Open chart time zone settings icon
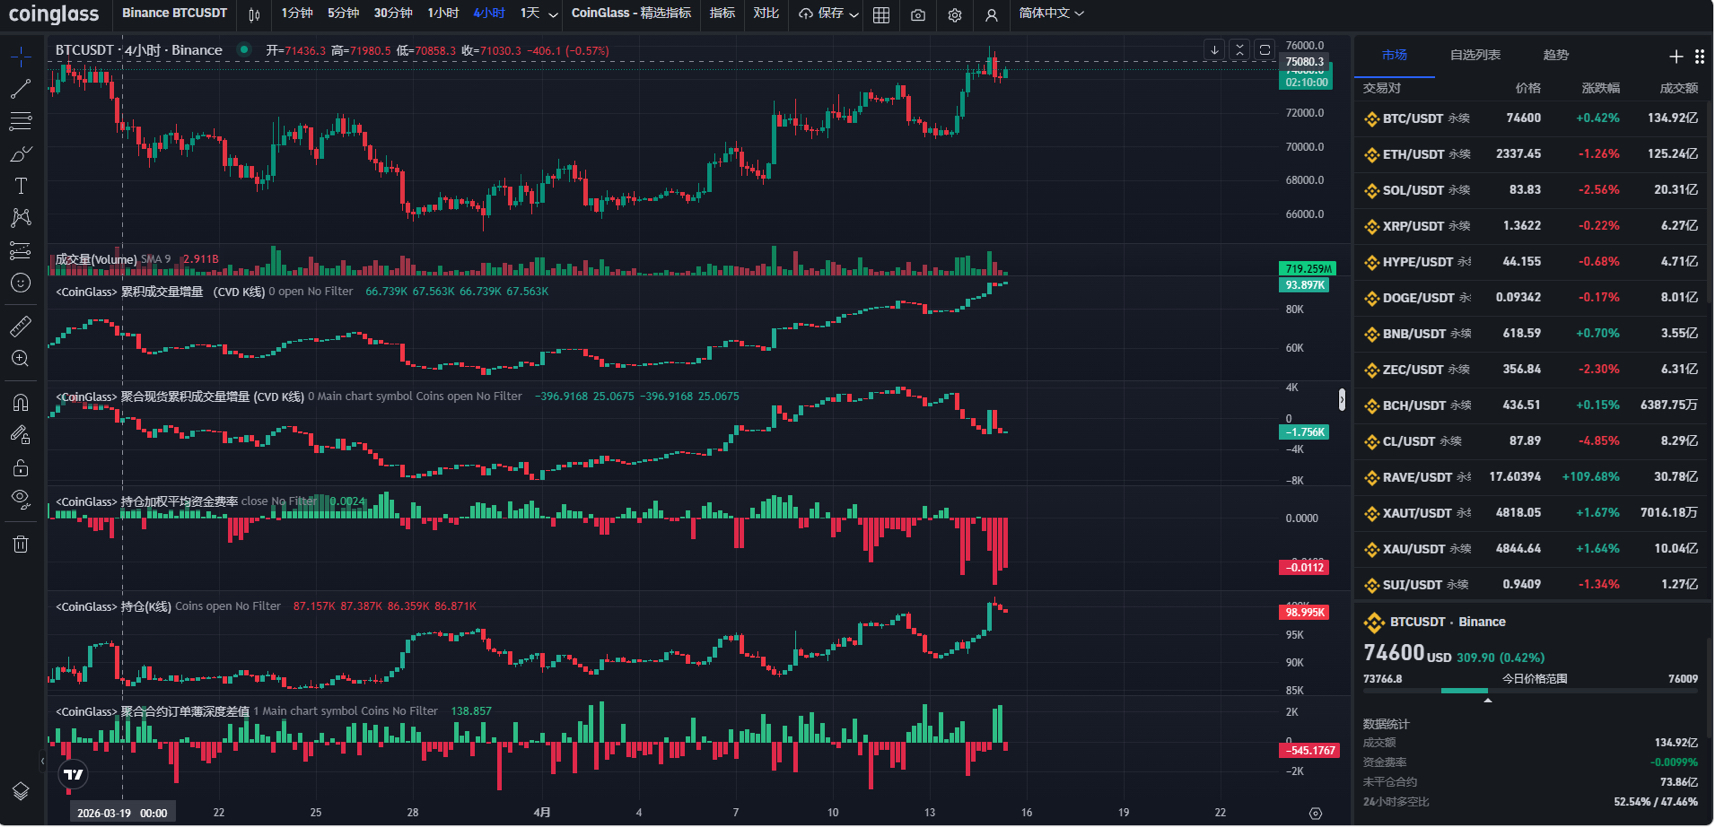 click(1315, 813)
